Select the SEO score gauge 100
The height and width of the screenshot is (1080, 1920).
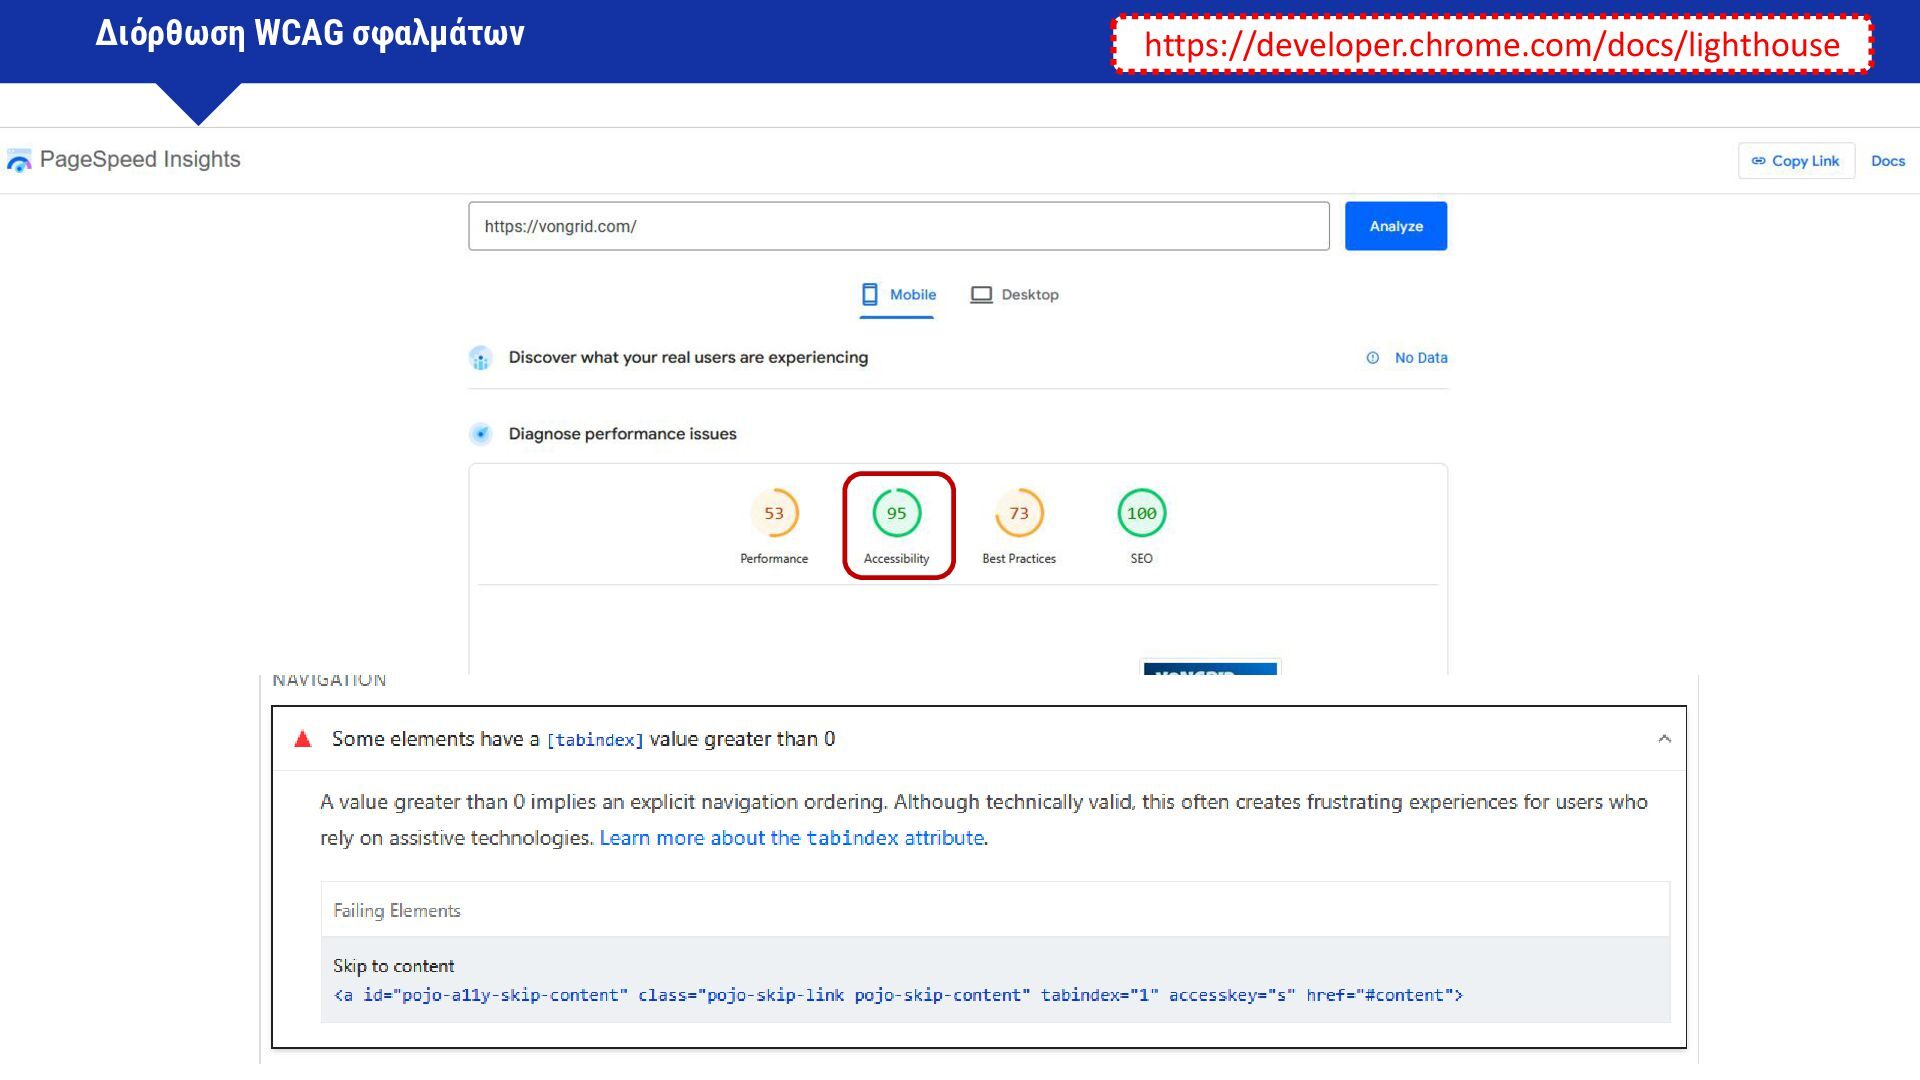coord(1141,514)
